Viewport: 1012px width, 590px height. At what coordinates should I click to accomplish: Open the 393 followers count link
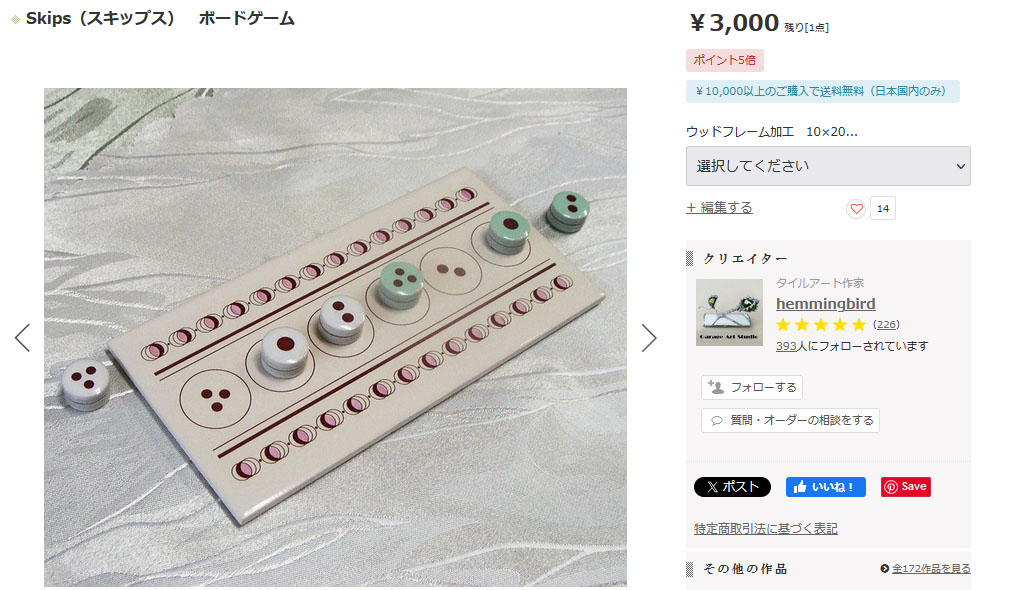(x=786, y=346)
